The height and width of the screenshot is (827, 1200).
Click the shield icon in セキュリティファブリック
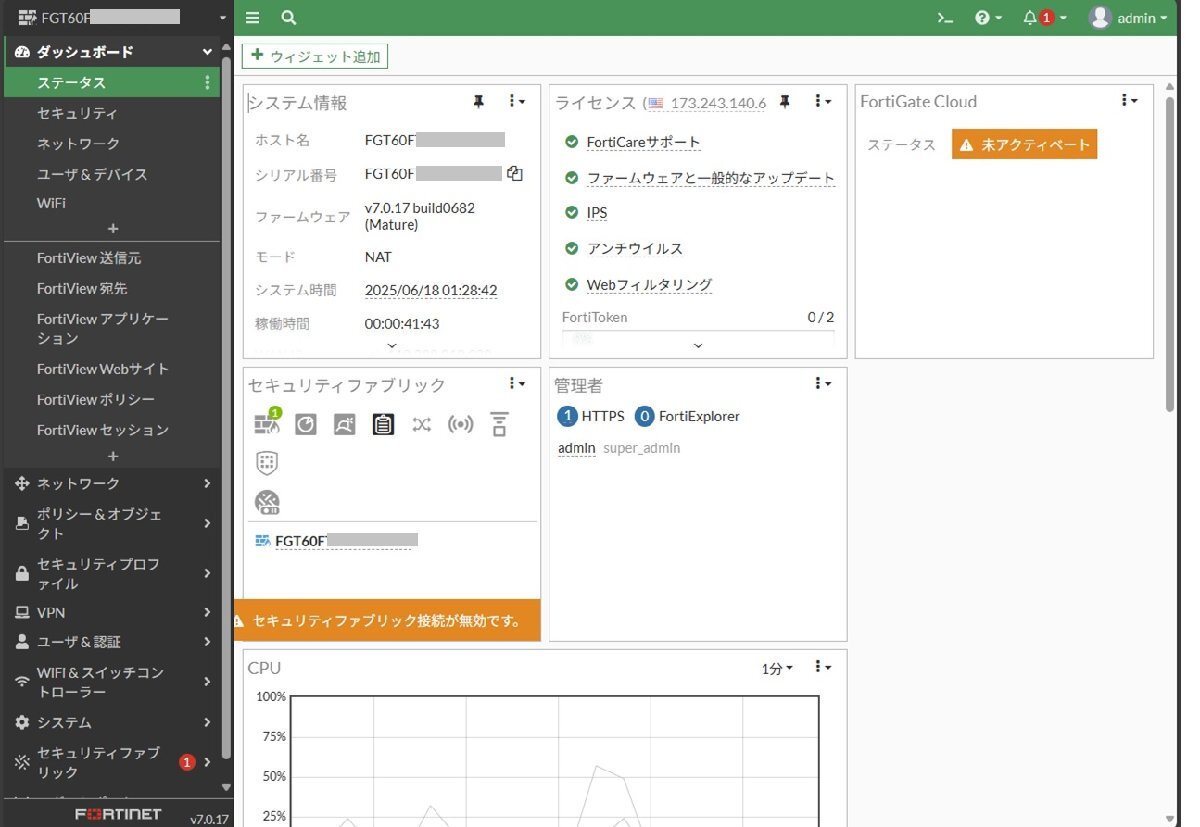(x=267, y=463)
